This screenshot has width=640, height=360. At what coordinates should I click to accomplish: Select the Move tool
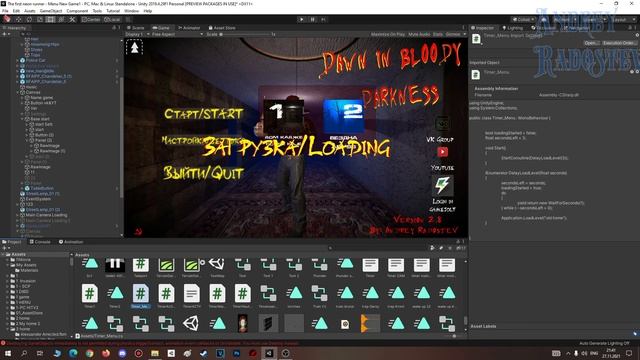pyautogui.click(x=18, y=19)
